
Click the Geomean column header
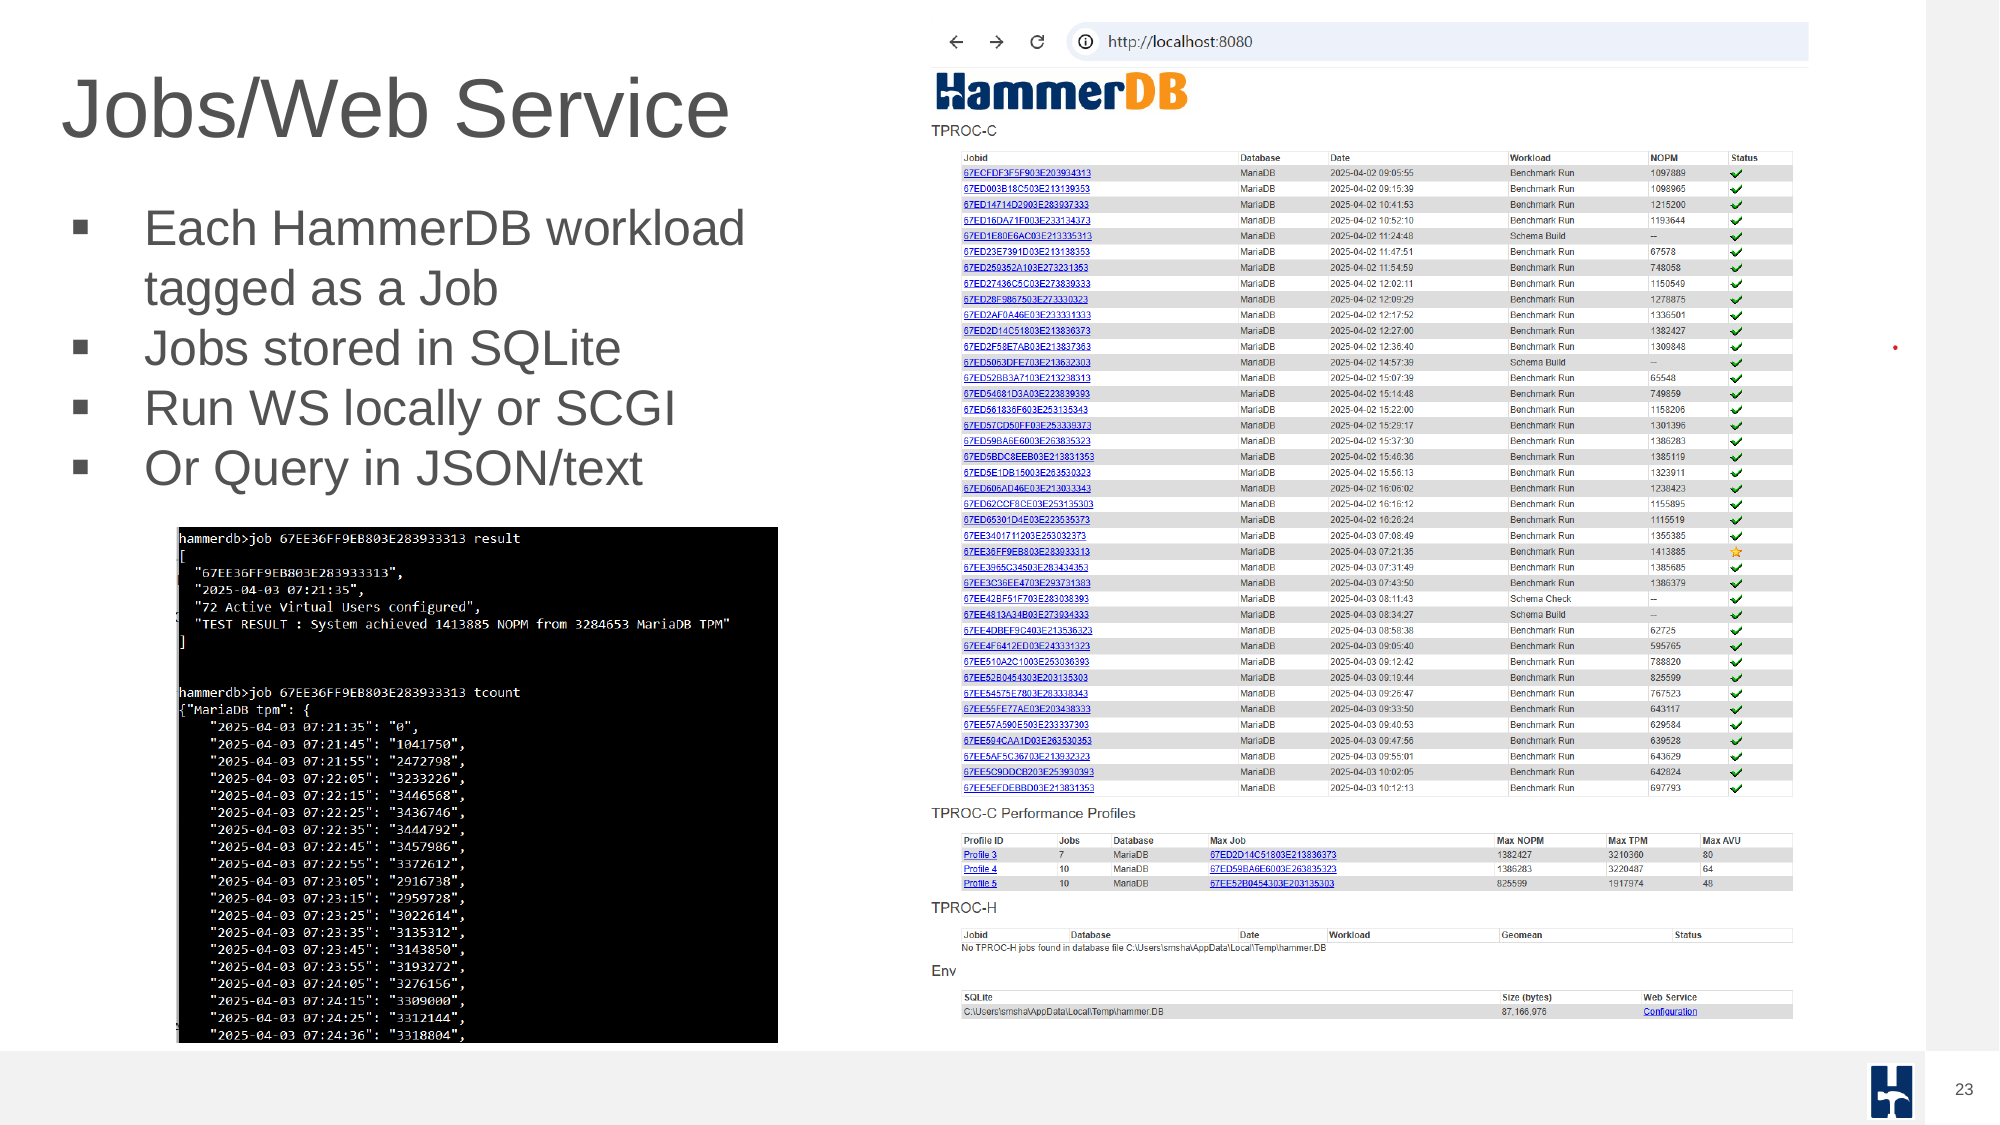[1521, 935]
